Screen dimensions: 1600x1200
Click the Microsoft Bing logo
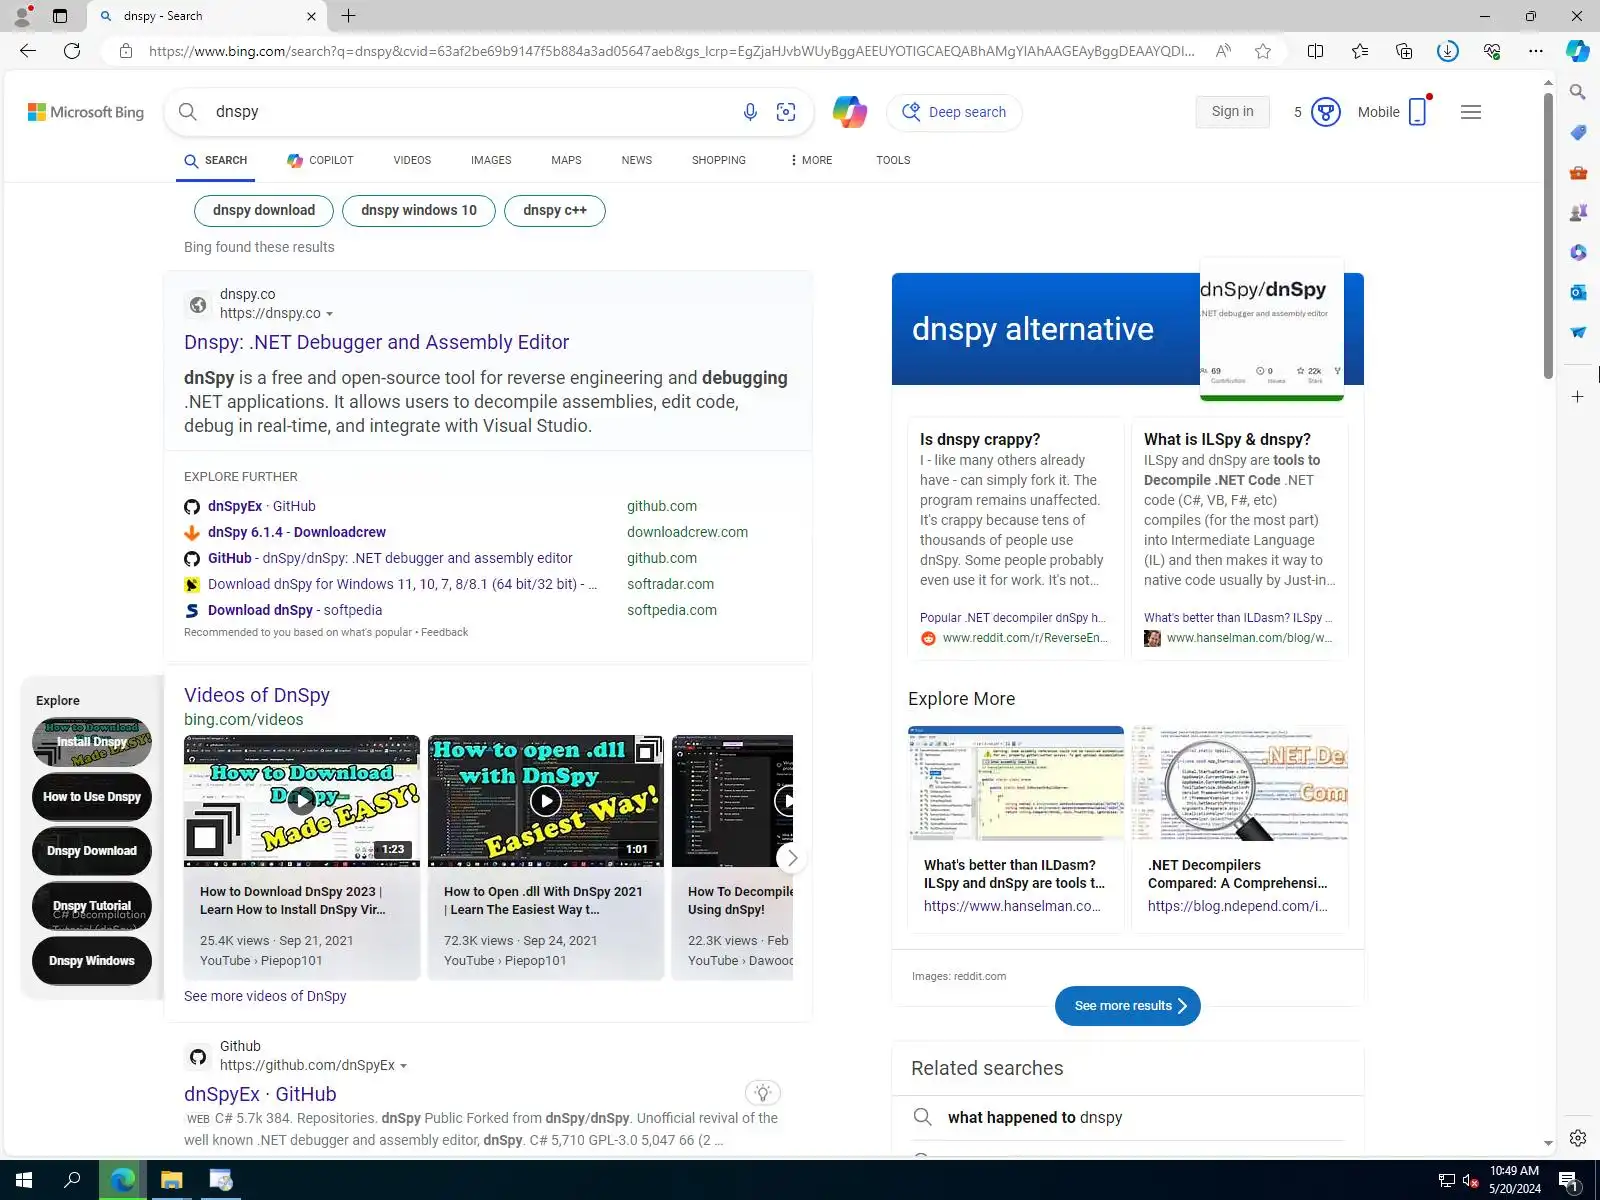click(x=86, y=112)
